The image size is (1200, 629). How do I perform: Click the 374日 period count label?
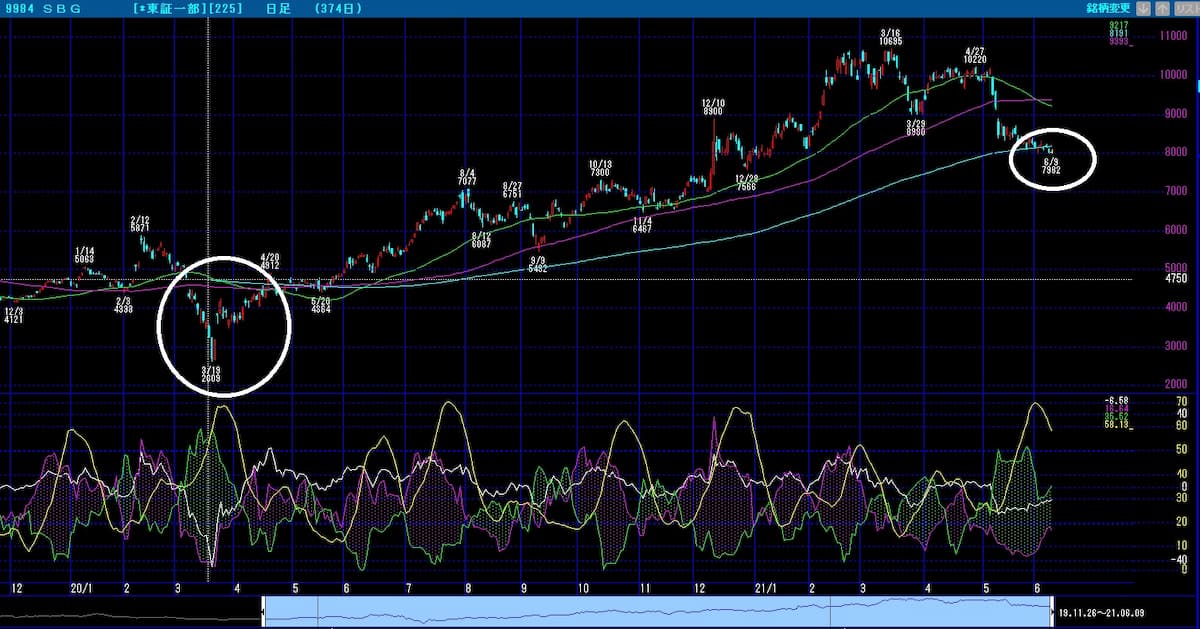coord(339,9)
